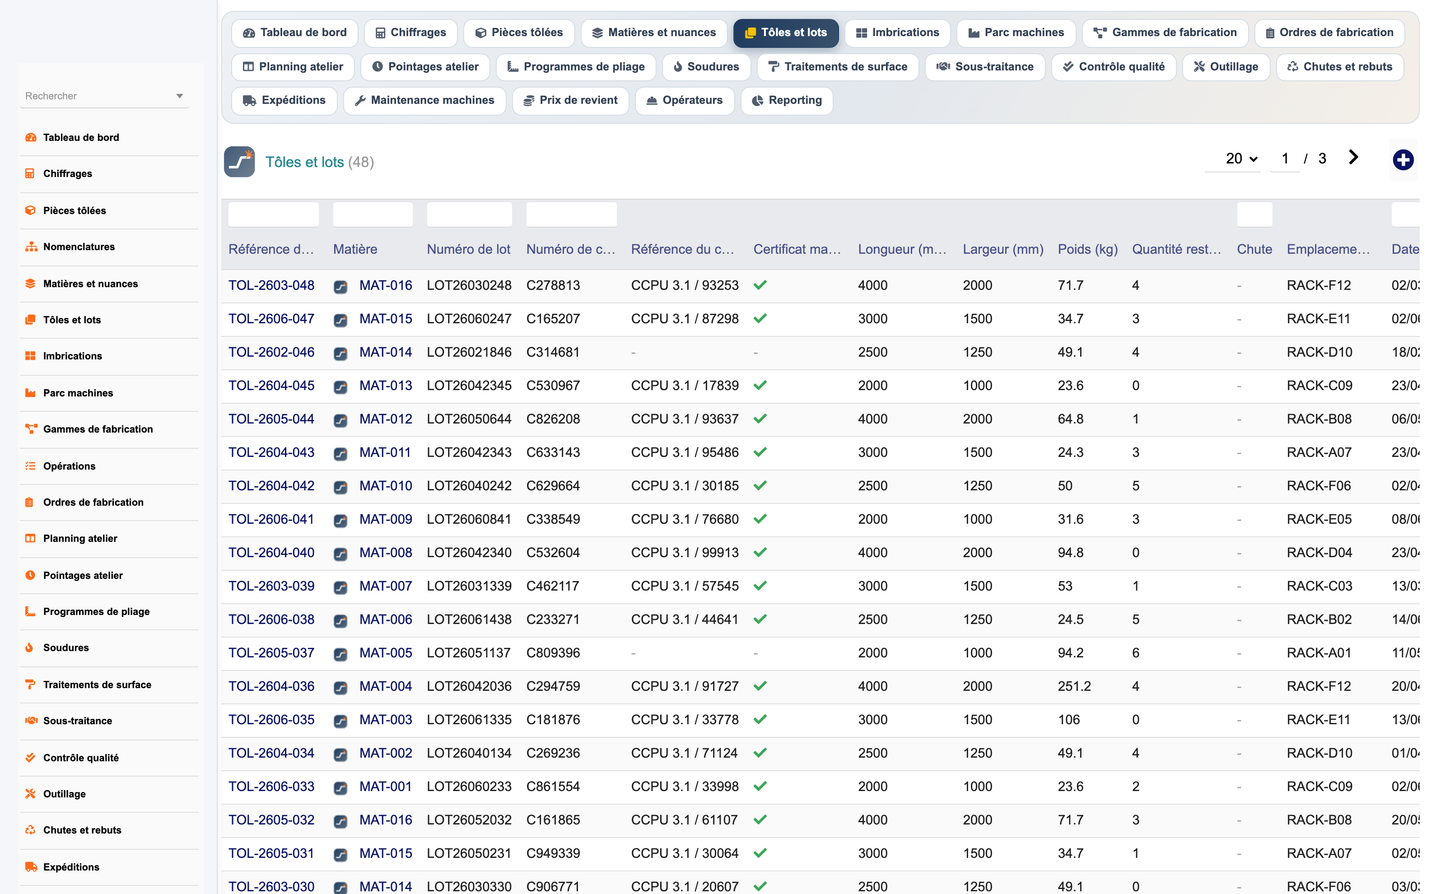The width and height of the screenshot is (1445, 894).
Task: Open the Maintenance machines tab
Action: [424, 101]
